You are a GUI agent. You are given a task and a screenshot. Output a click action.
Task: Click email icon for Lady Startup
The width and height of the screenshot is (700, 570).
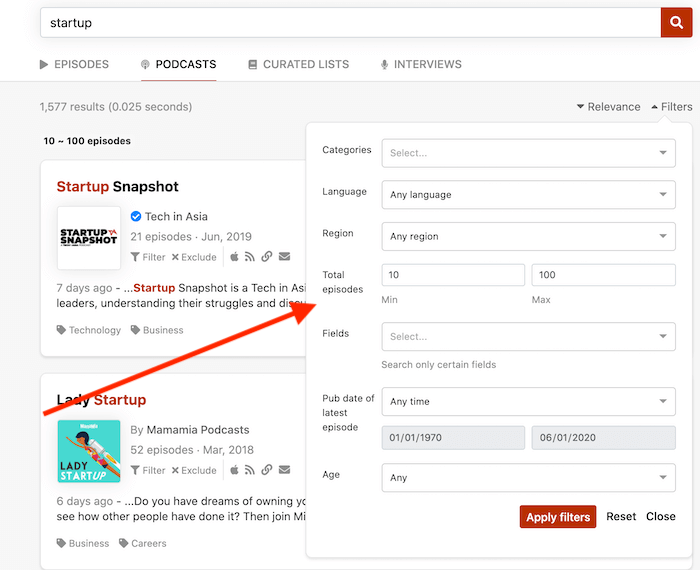[x=284, y=470]
